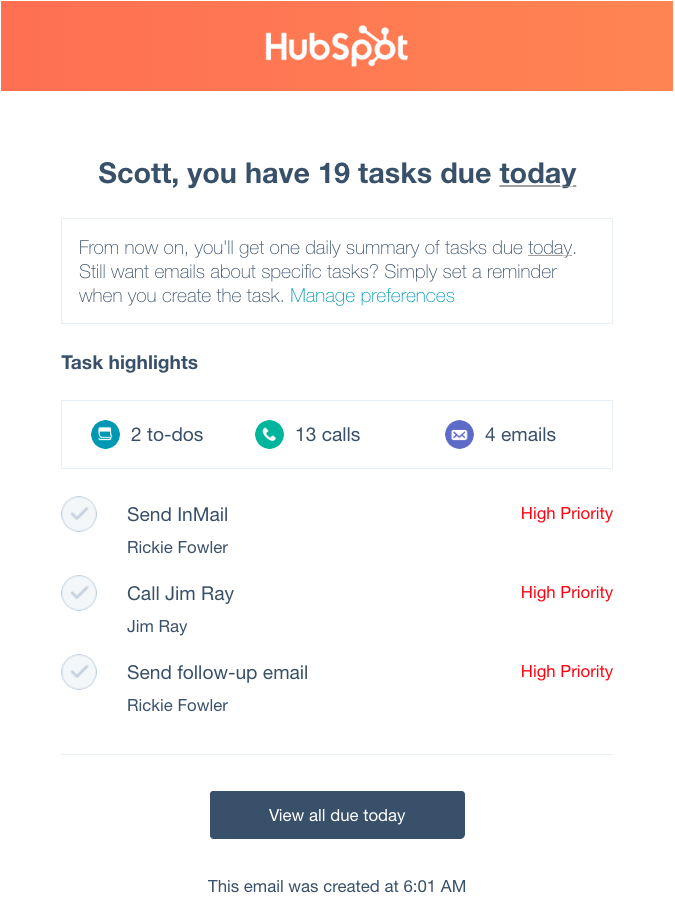The height and width of the screenshot is (910, 675).
Task: Mark Send InMail task as complete
Action: click(x=79, y=514)
